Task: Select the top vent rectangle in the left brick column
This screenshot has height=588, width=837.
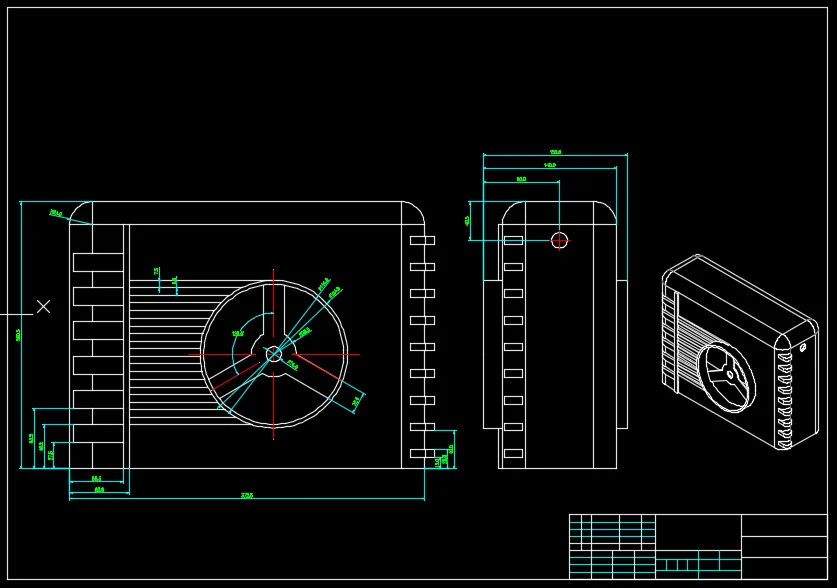Action: pyautogui.click(x=98, y=263)
